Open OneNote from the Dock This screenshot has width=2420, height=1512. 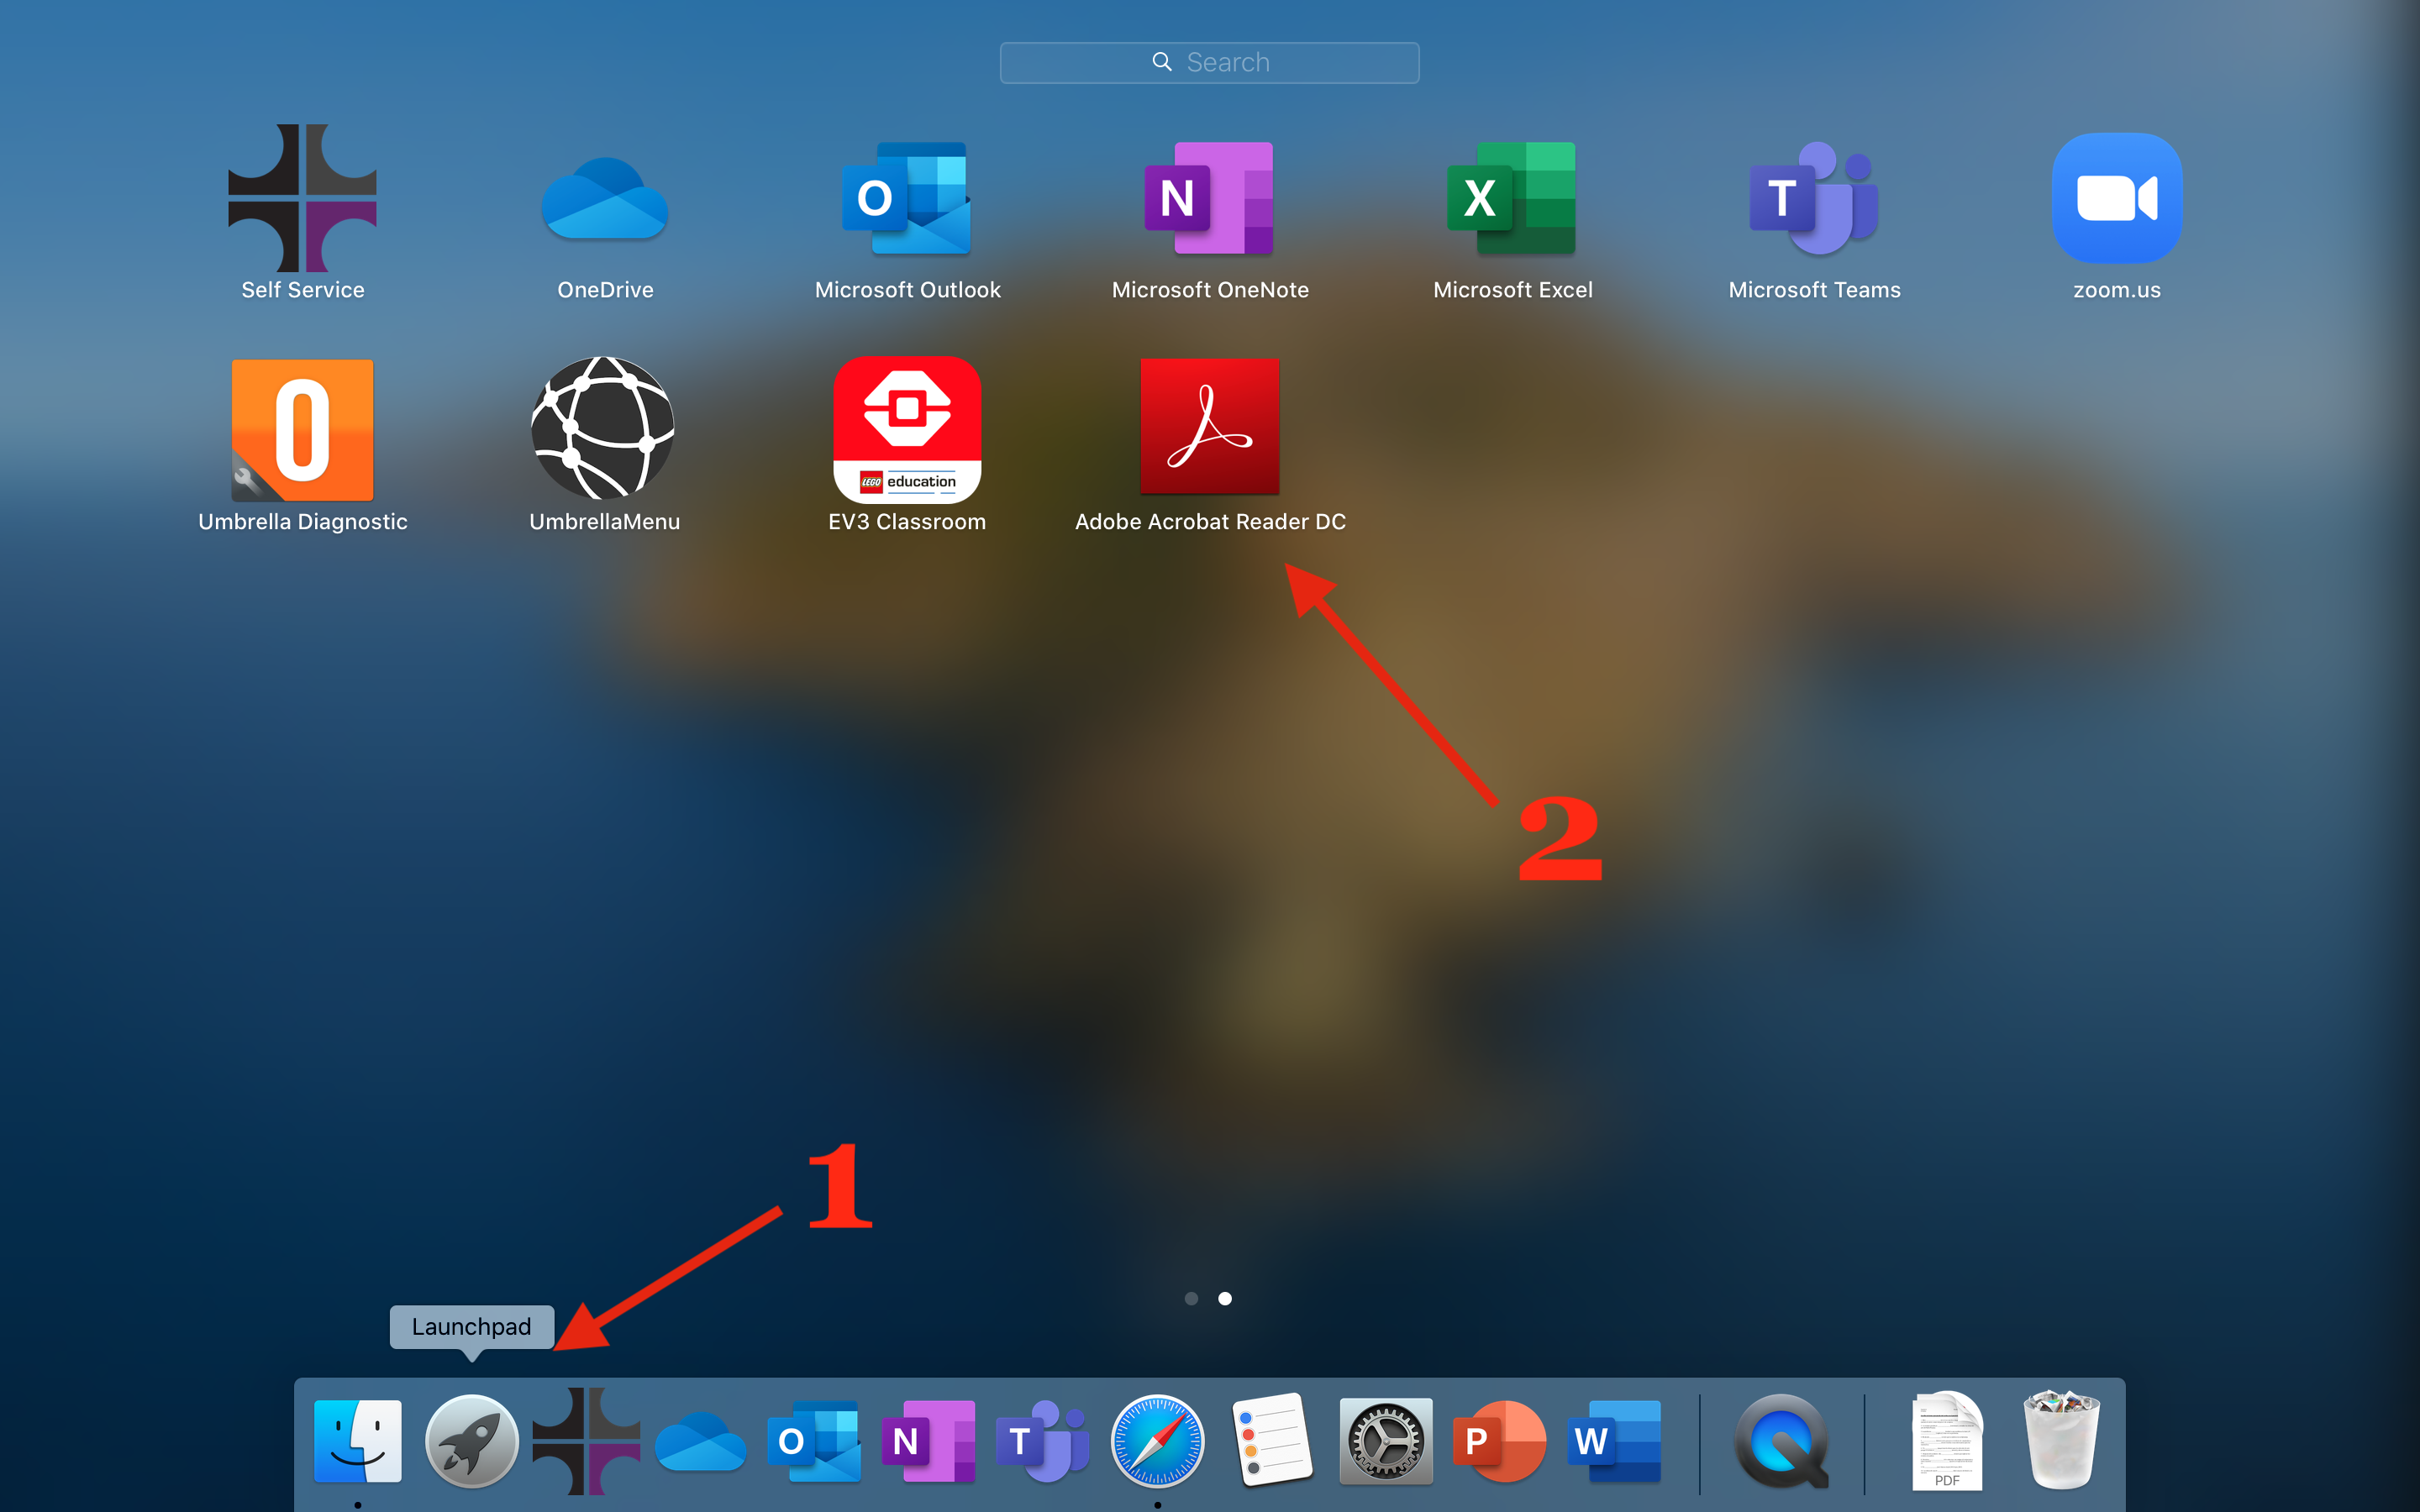(928, 1441)
